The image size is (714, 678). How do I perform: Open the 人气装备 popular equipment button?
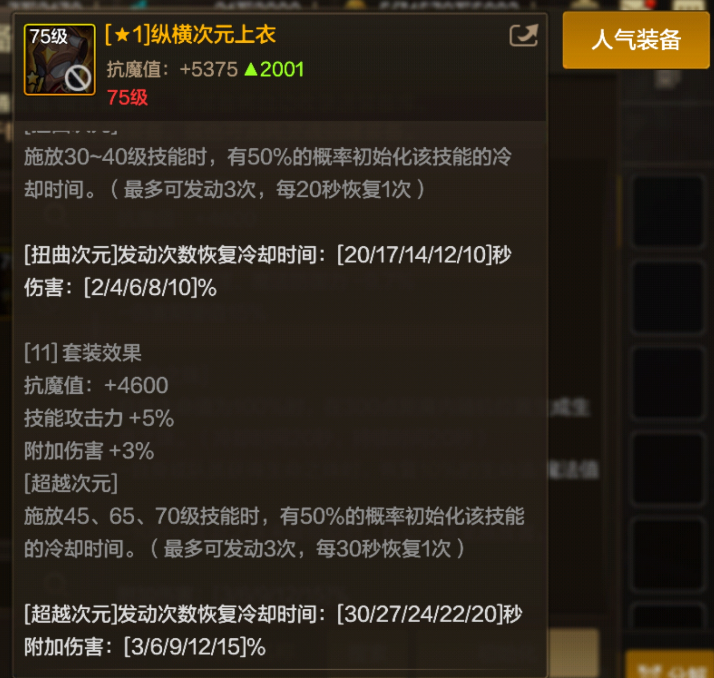coord(636,40)
